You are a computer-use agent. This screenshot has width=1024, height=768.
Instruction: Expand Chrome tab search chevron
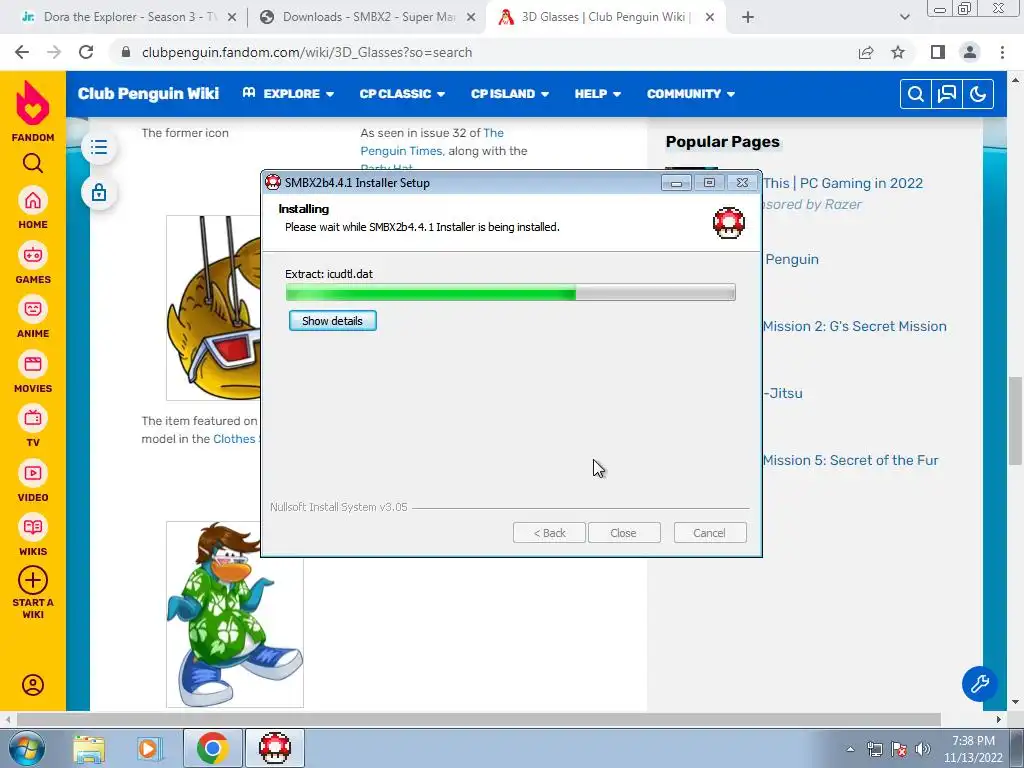click(904, 18)
